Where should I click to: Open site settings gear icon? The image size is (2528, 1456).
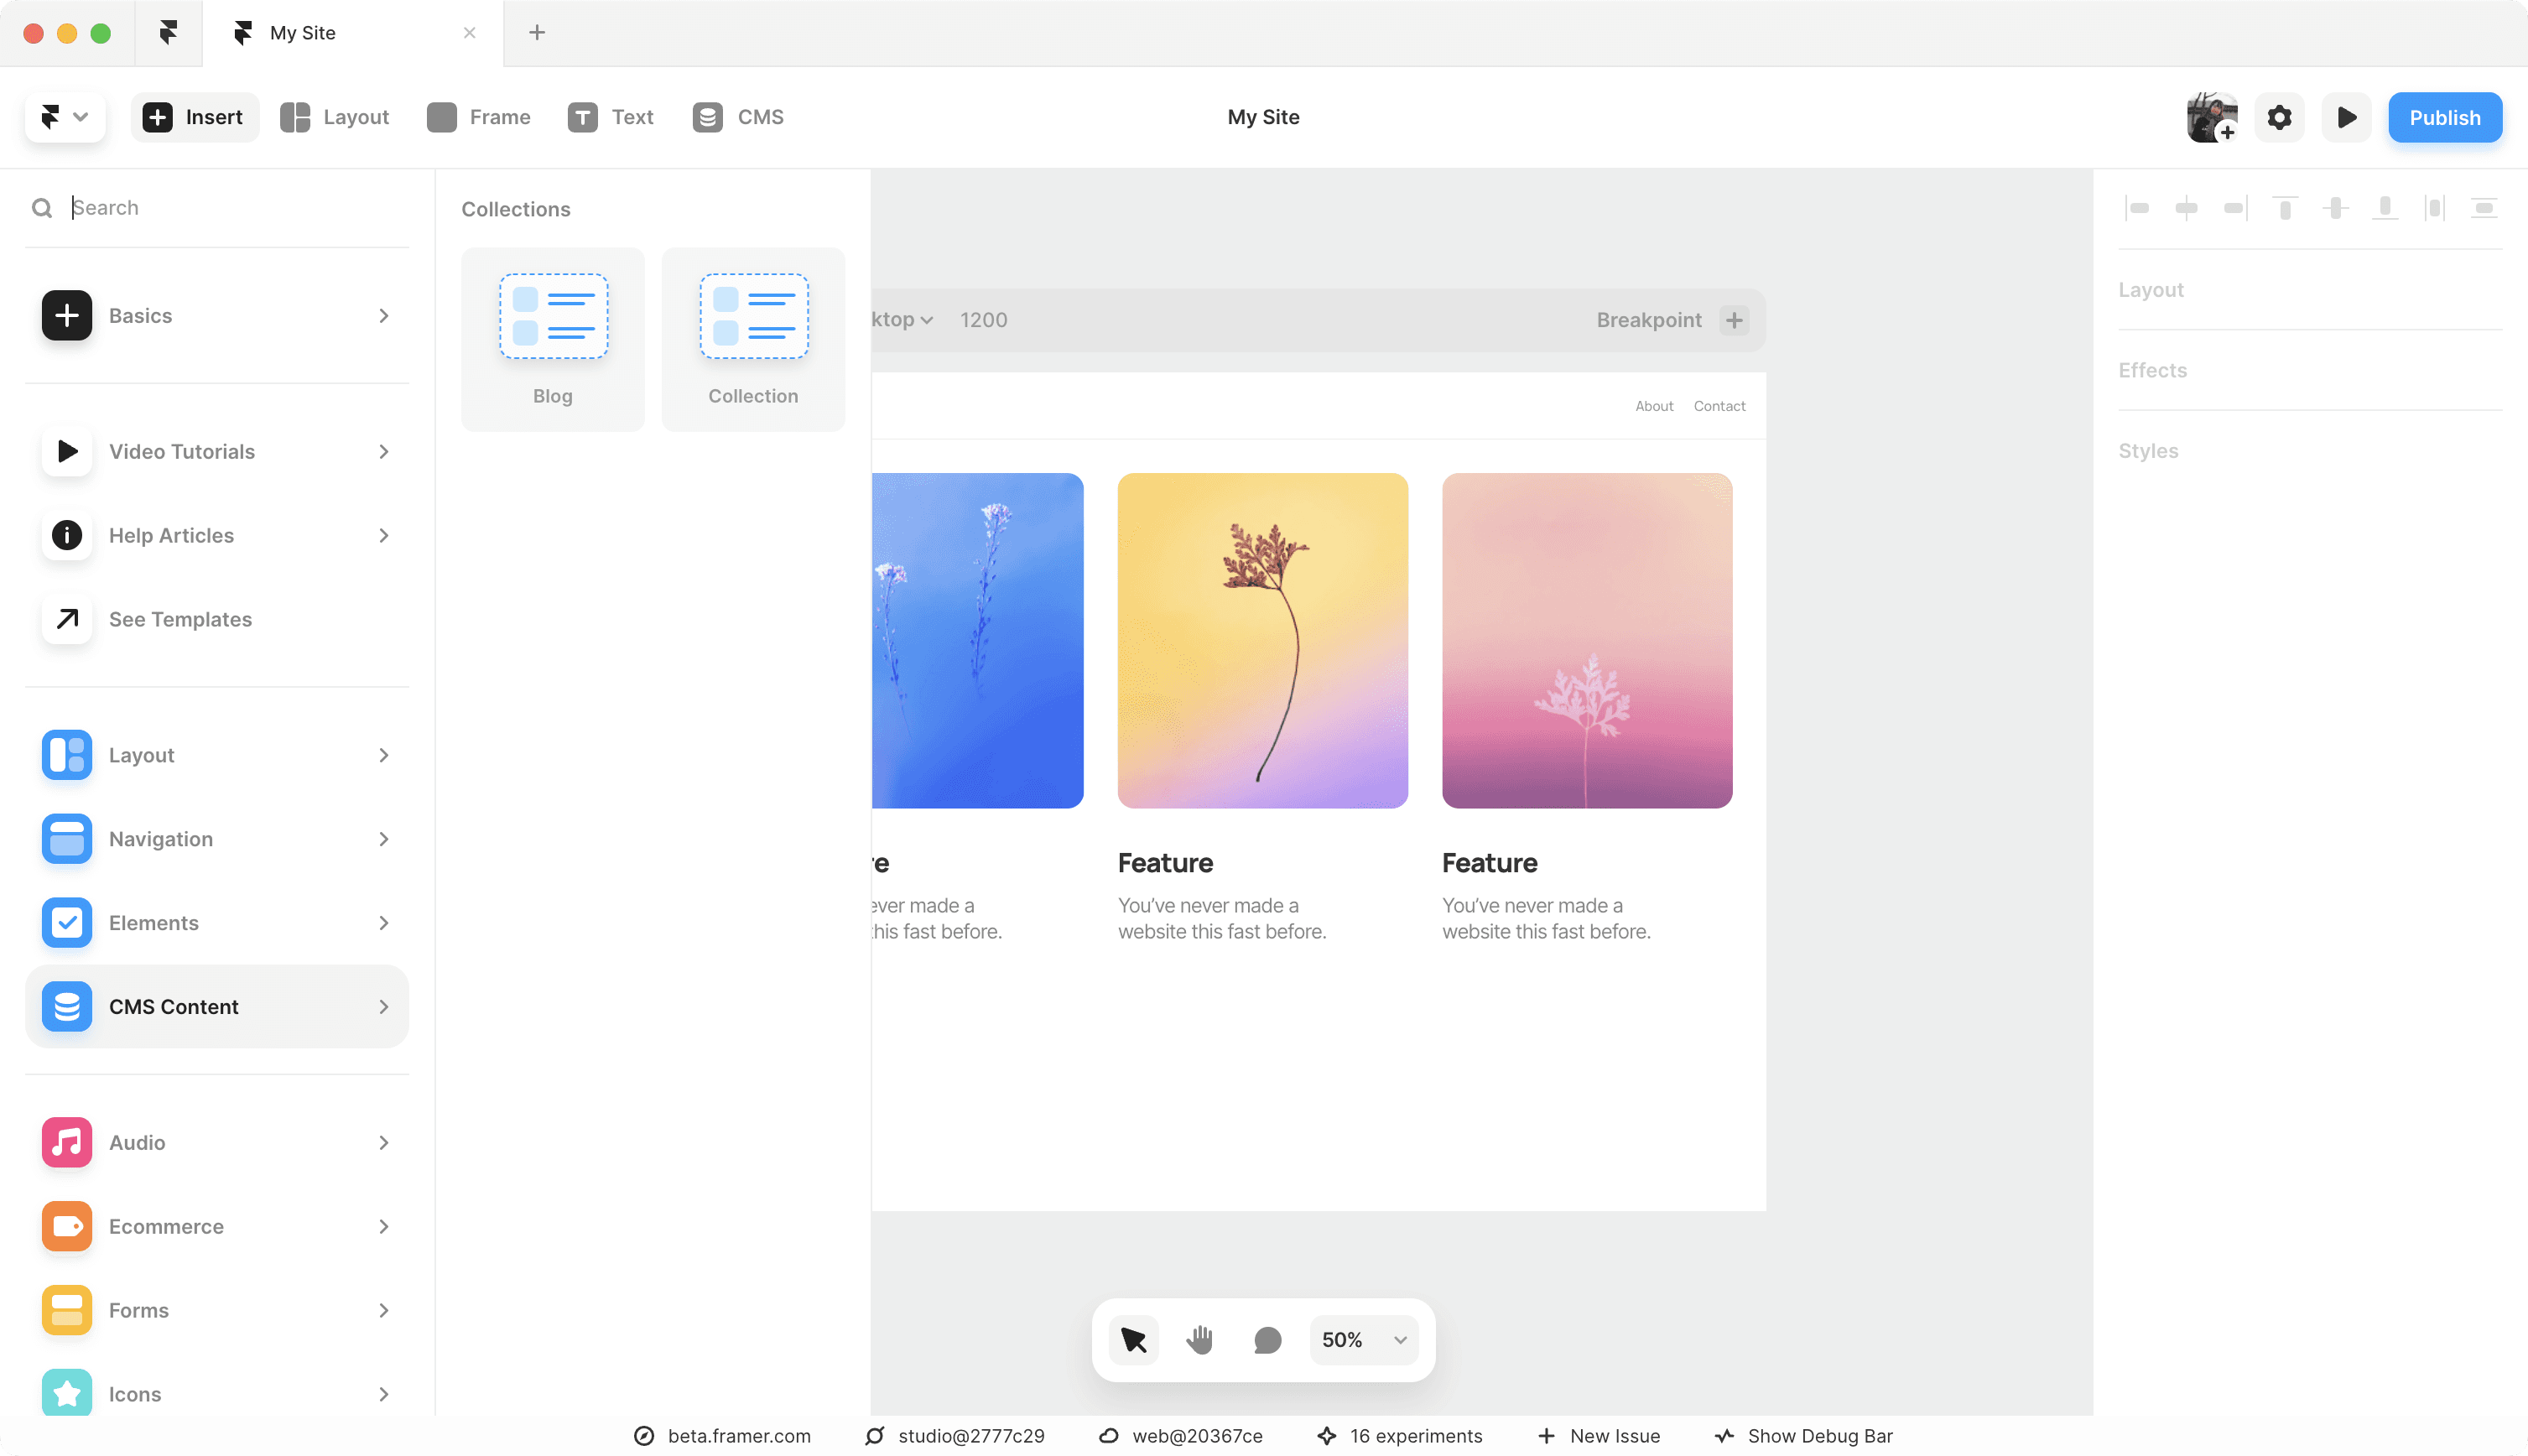coord(2279,118)
